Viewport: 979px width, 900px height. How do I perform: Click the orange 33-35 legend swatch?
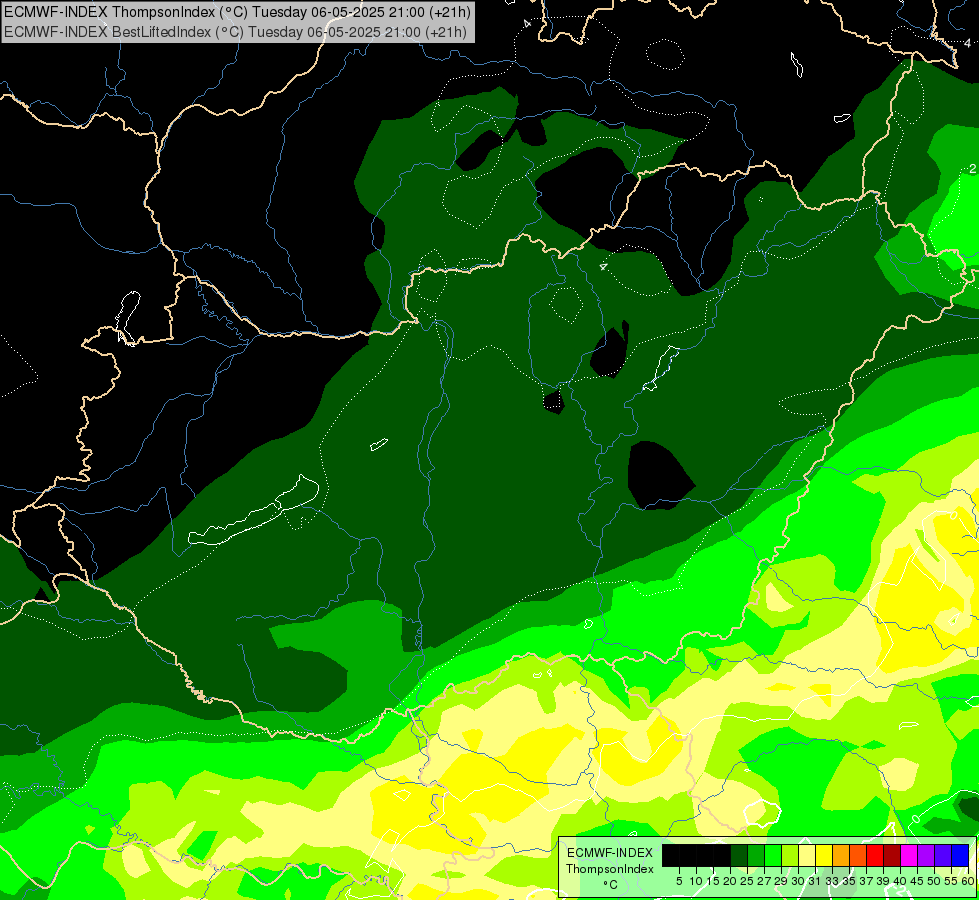841,855
